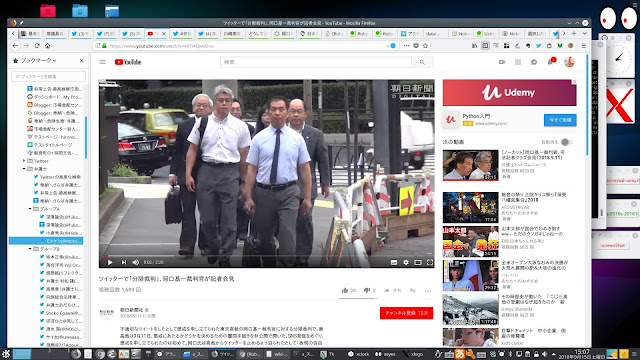Screen dimensions: 640x360
Task: Open the list all tabs dropdown
Action: (584, 33)
